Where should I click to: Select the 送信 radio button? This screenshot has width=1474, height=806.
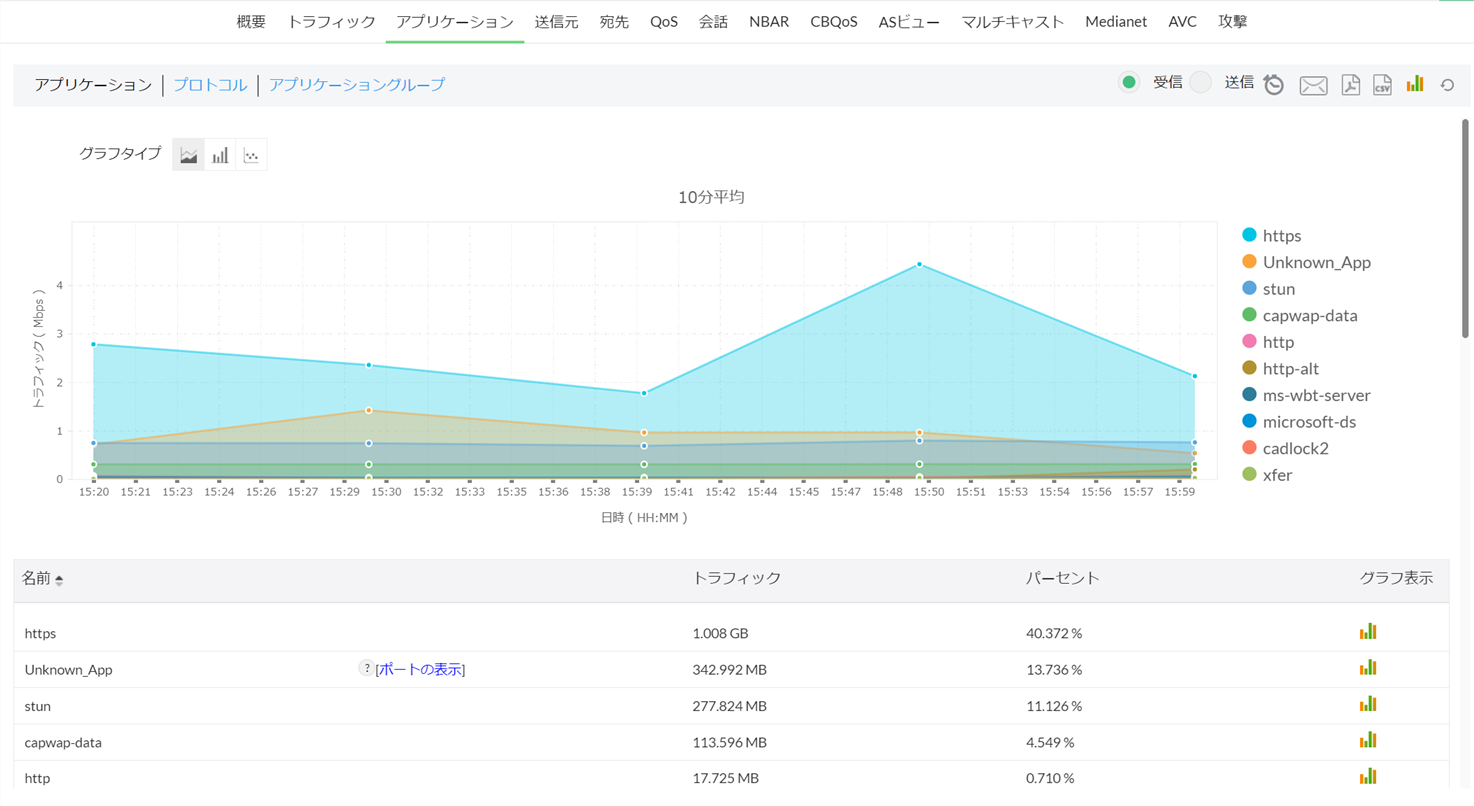[1201, 83]
